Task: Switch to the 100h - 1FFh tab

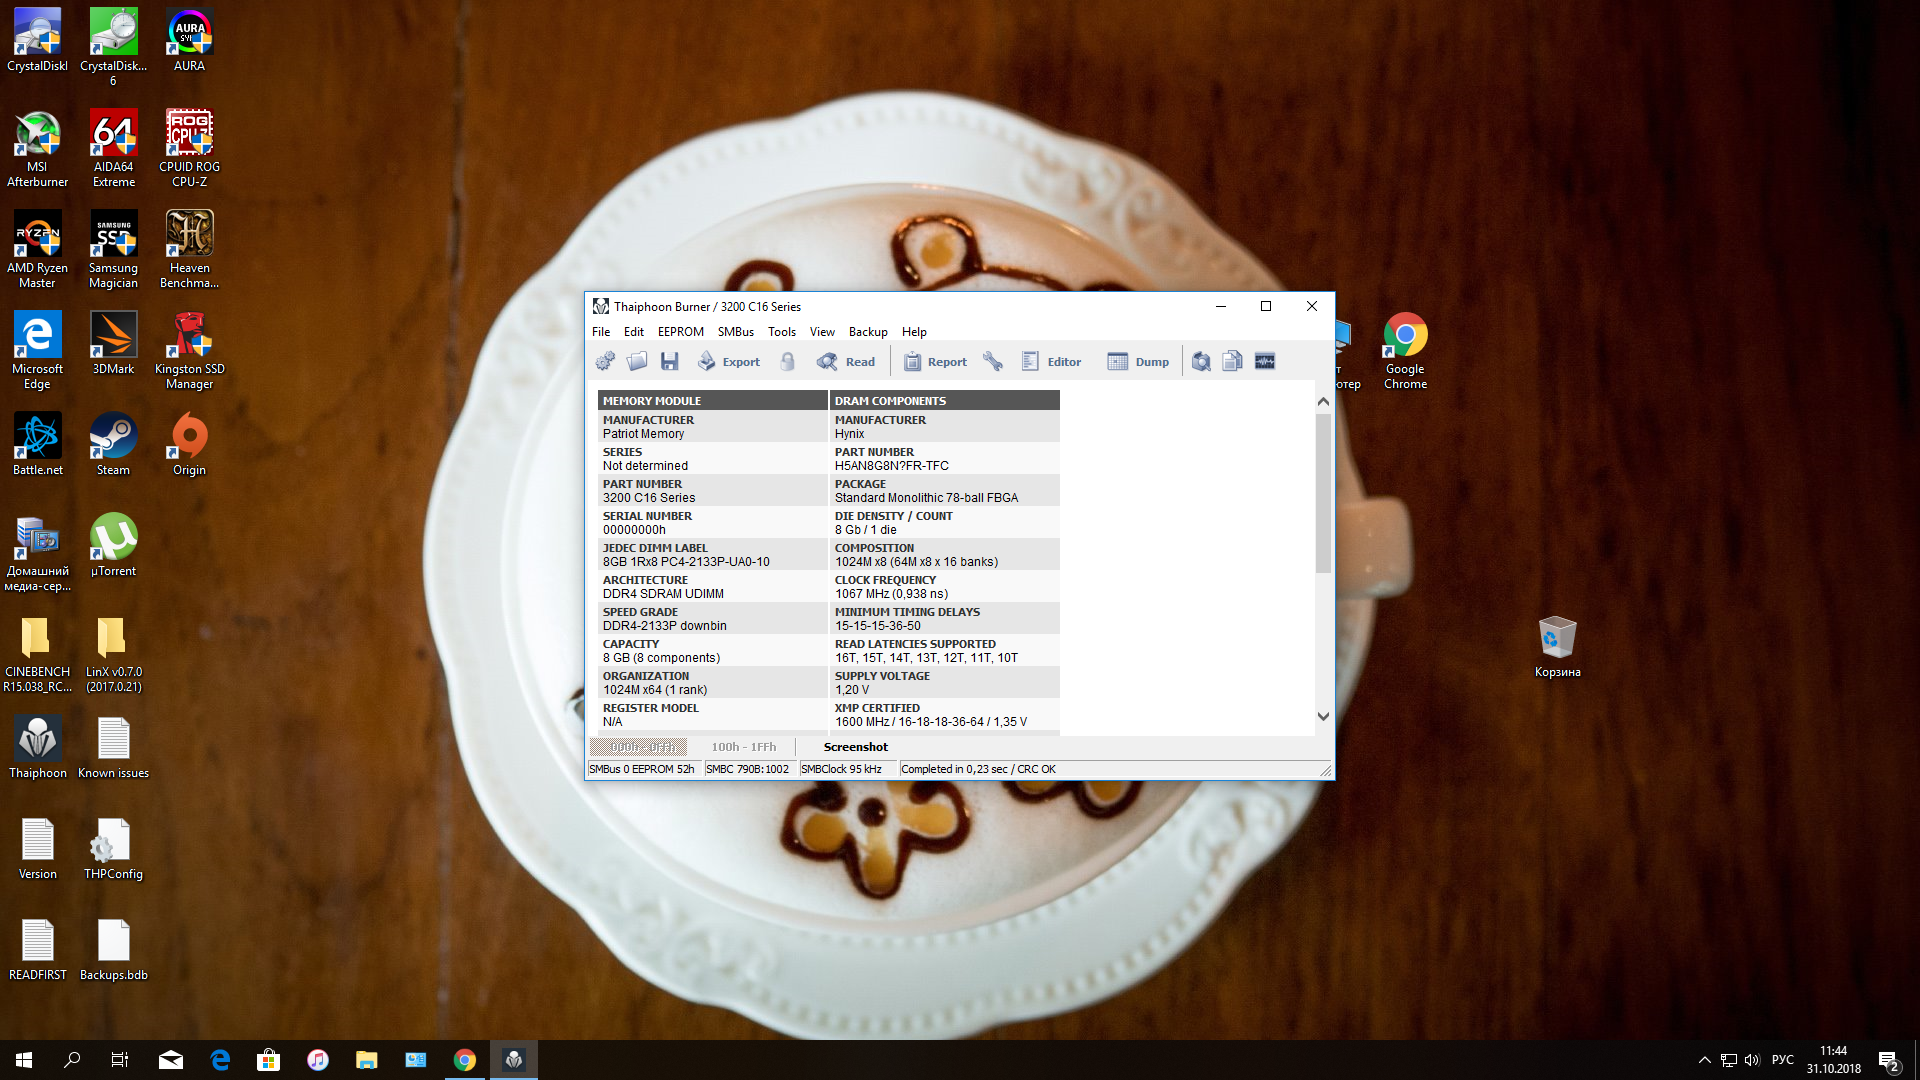Action: coord(743,747)
